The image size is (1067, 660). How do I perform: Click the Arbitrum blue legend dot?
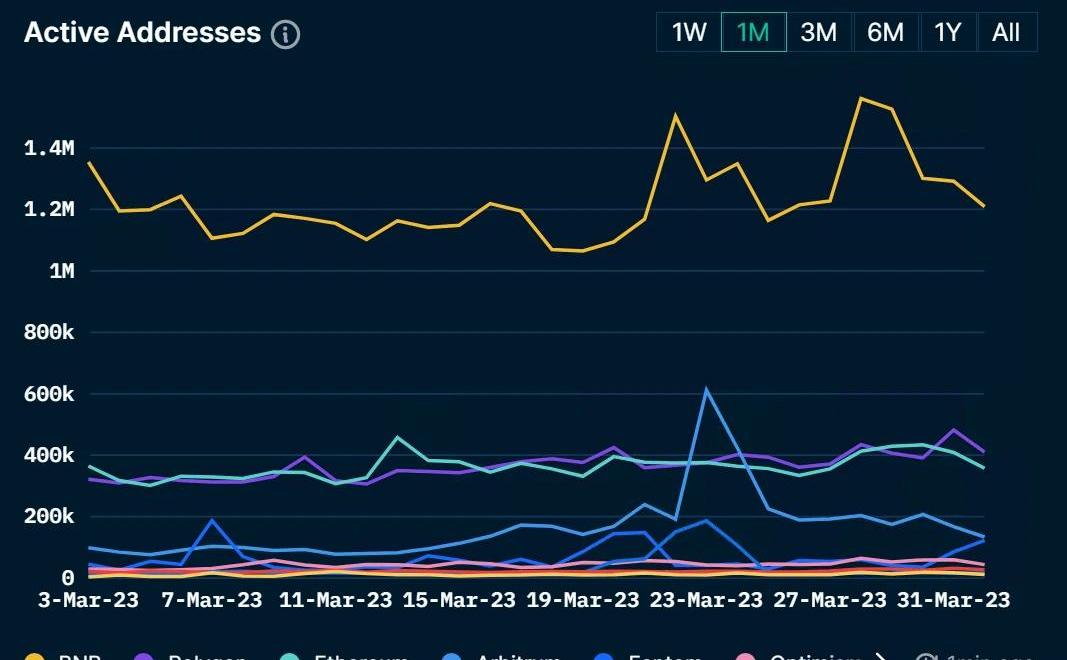click(x=453, y=656)
